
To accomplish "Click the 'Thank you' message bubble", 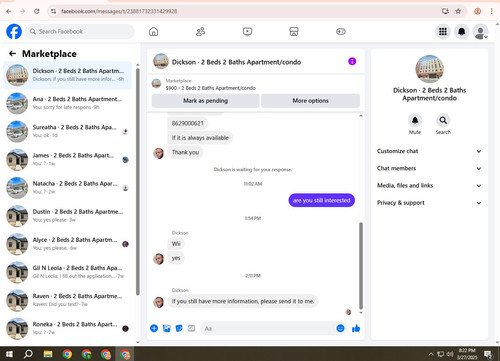I will tap(185, 152).
